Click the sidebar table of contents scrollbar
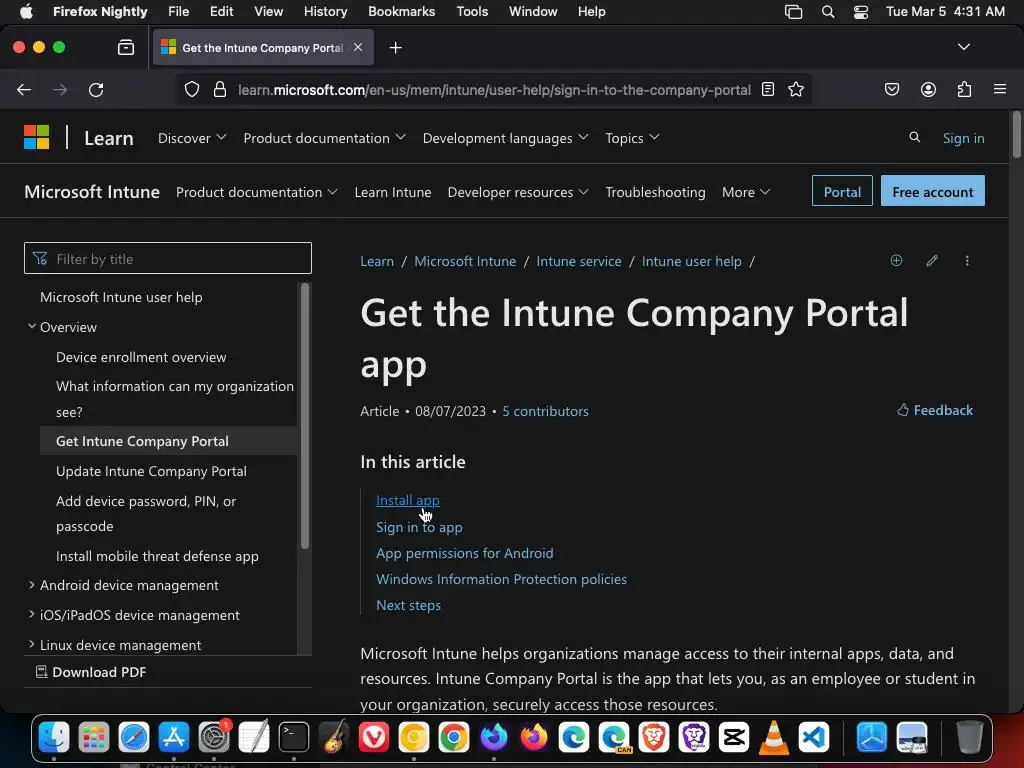 pyautogui.click(x=305, y=415)
